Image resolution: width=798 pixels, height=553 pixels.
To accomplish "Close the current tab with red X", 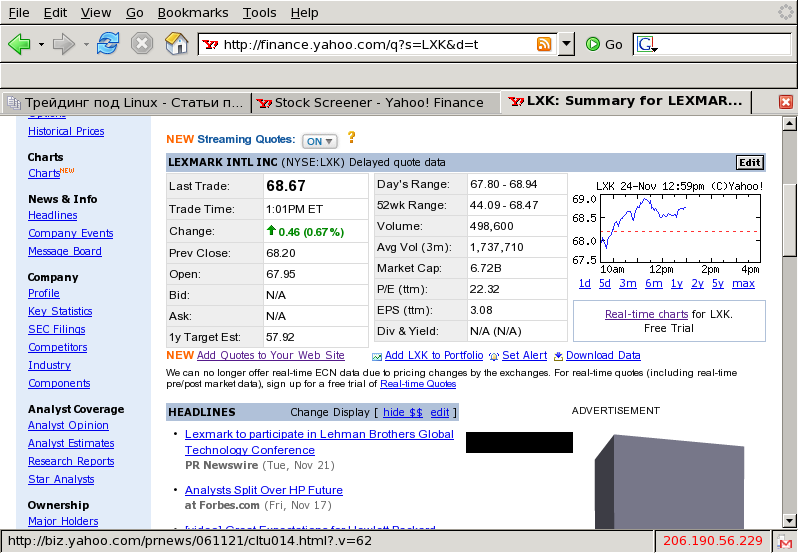I will 786,102.
